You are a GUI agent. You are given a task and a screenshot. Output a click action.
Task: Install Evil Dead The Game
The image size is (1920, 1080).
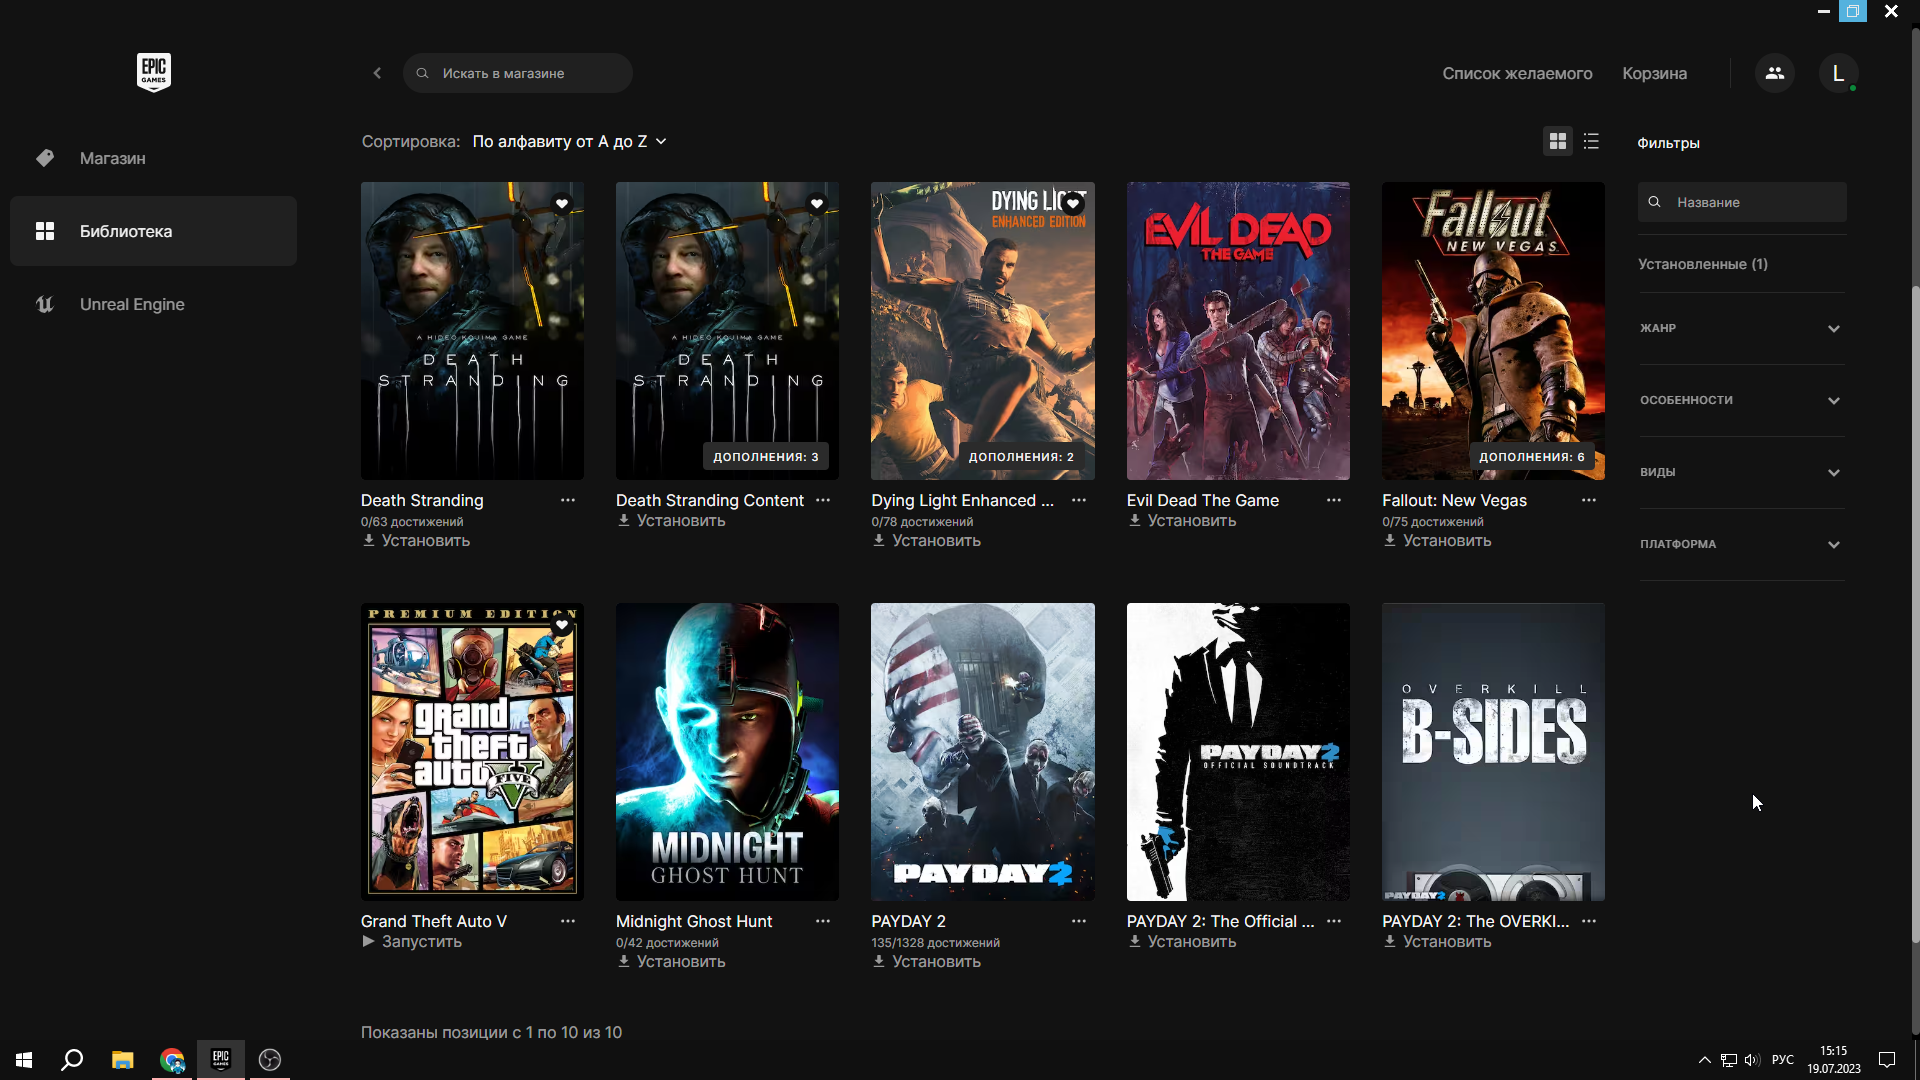coord(1182,521)
